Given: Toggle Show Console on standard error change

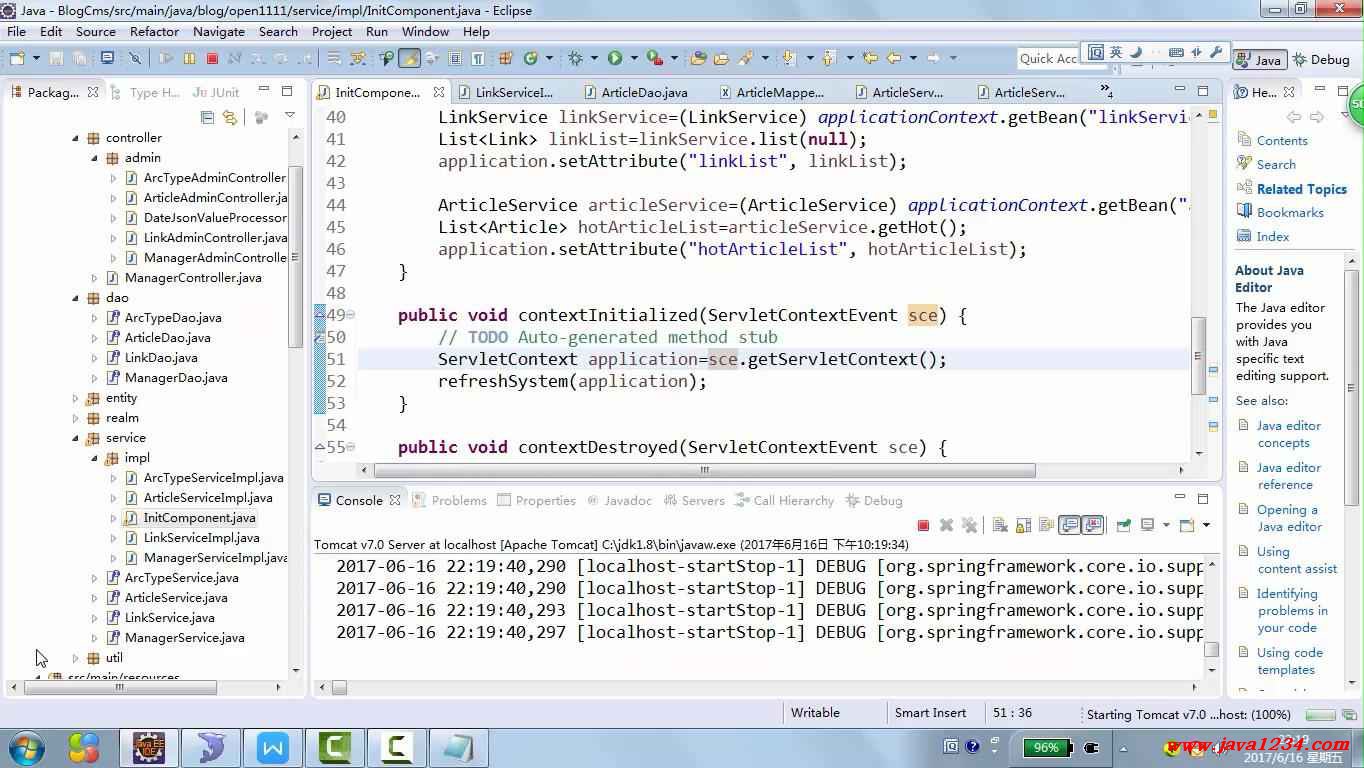Looking at the screenshot, I should 1092,525.
